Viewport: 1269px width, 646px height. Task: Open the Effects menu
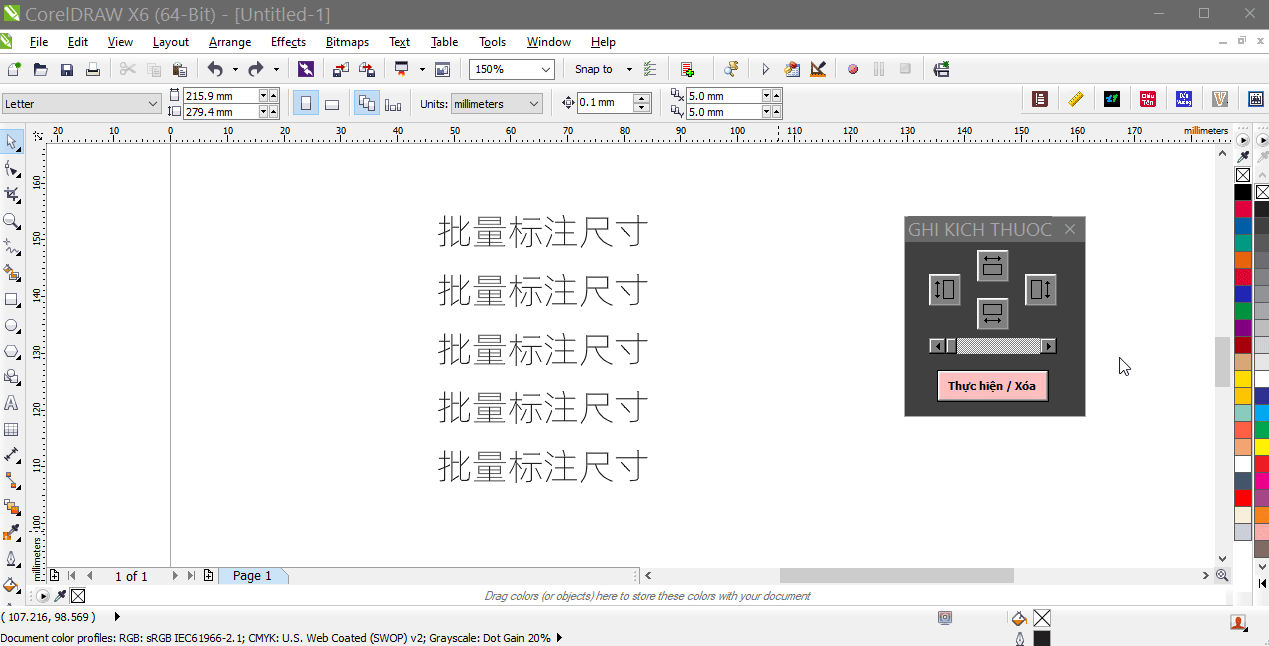click(288, 42)
